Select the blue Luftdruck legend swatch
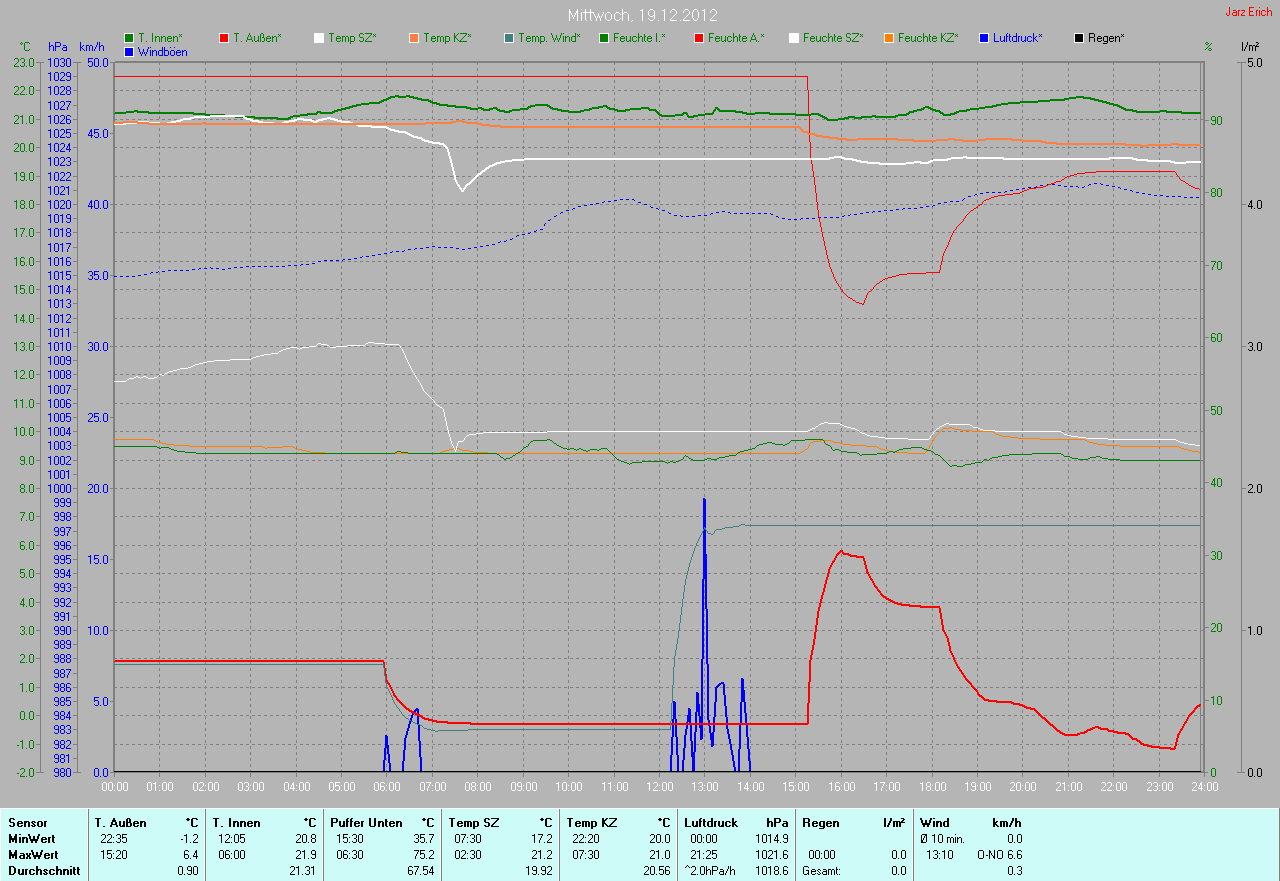Image resolution: width=1280 pixels, height=881 pixels. pos(984,38)
